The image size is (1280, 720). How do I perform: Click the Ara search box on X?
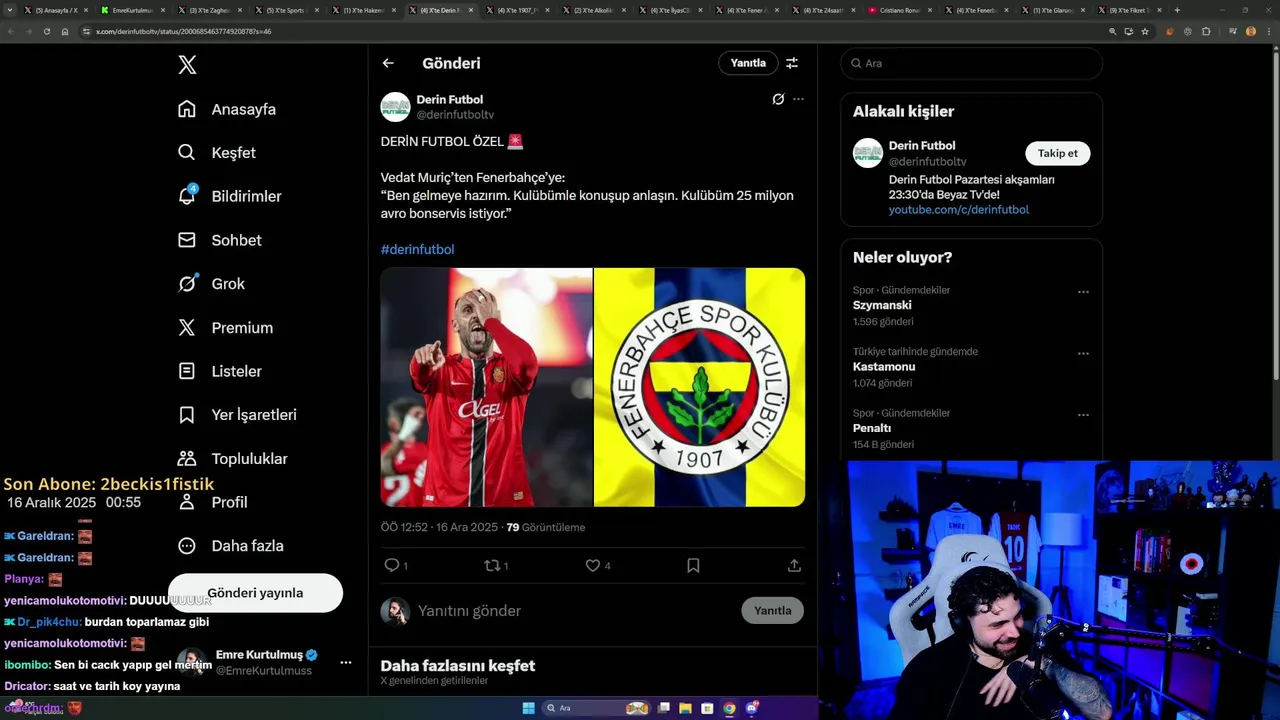pyautogui.click(x=971, y=63)
